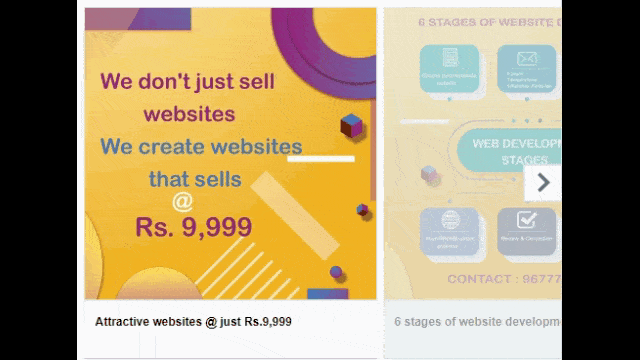Click the envelope icon in second teal stage box
640x360 pixels.
click(x=527, y=59)
